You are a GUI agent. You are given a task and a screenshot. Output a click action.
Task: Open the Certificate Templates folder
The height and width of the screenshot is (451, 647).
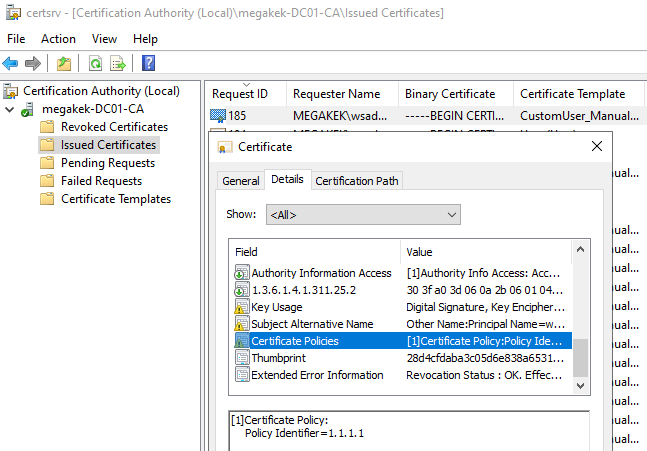(x=115, y=199)
